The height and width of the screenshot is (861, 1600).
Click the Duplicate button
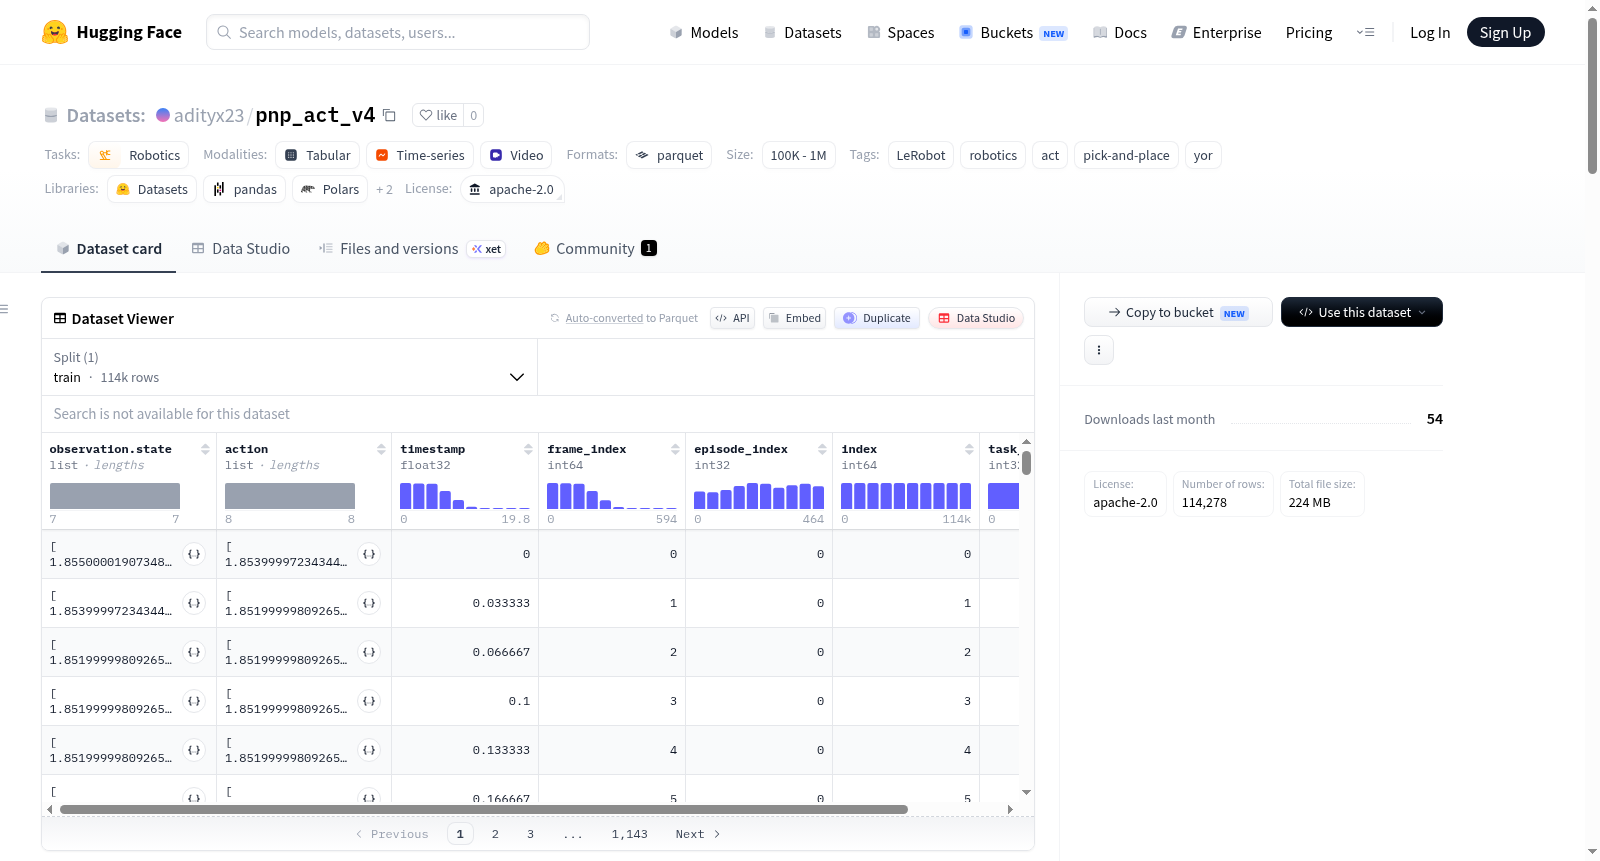point(877,318)
